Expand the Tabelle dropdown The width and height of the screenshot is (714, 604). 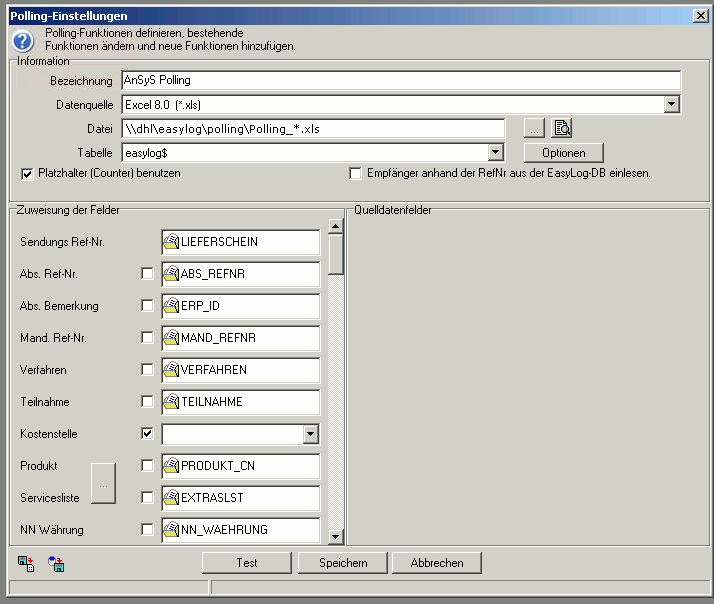tap(495, 152)
